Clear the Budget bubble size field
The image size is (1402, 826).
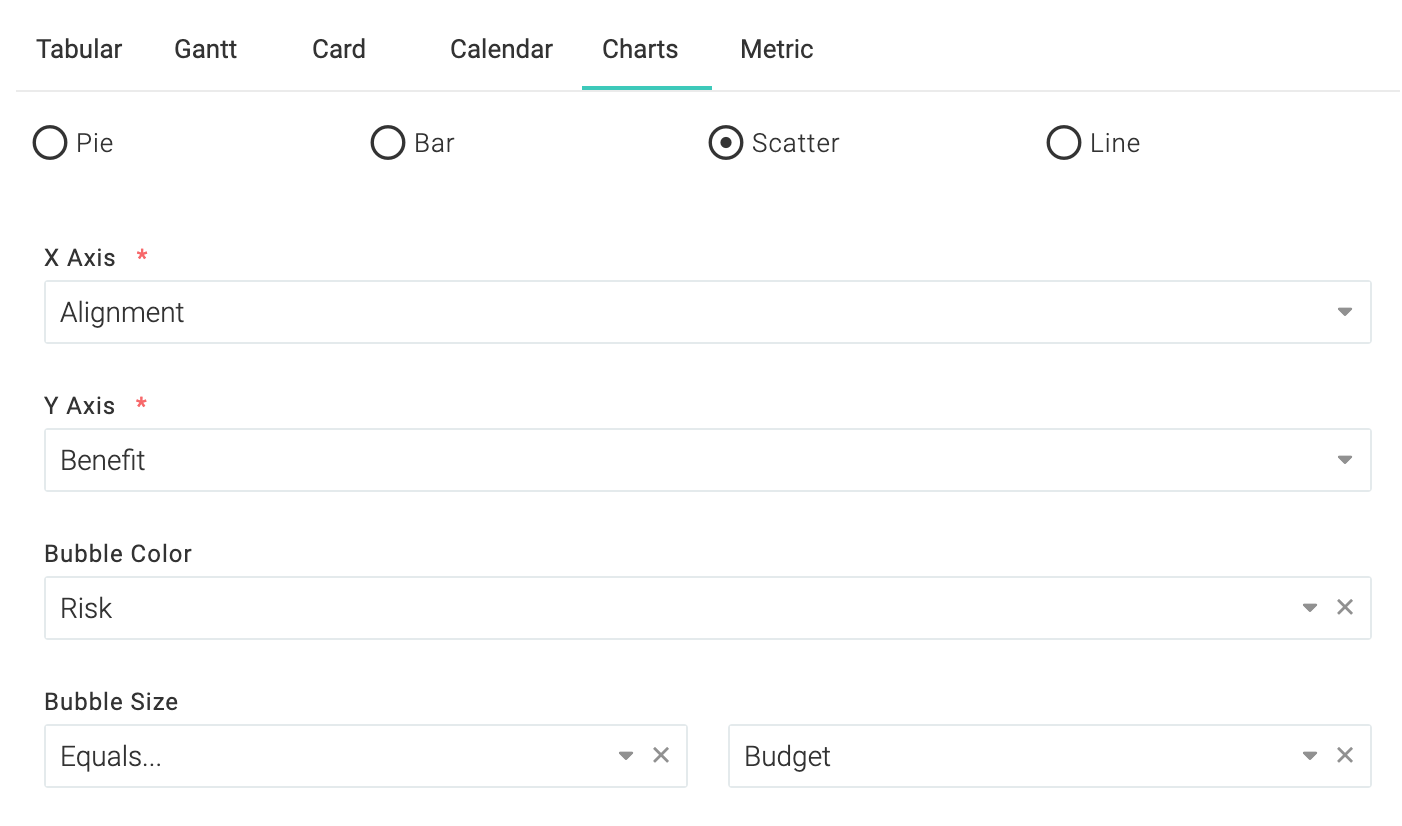pyautogui.click(x=1345, y=755)
